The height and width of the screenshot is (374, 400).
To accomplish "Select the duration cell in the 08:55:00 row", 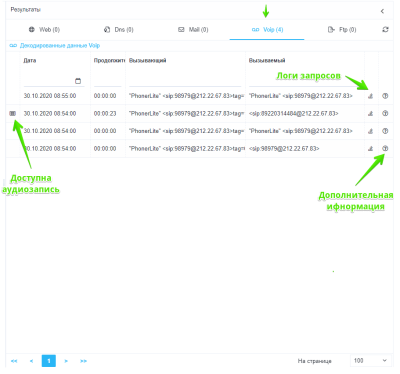I will tap(105, 96).
